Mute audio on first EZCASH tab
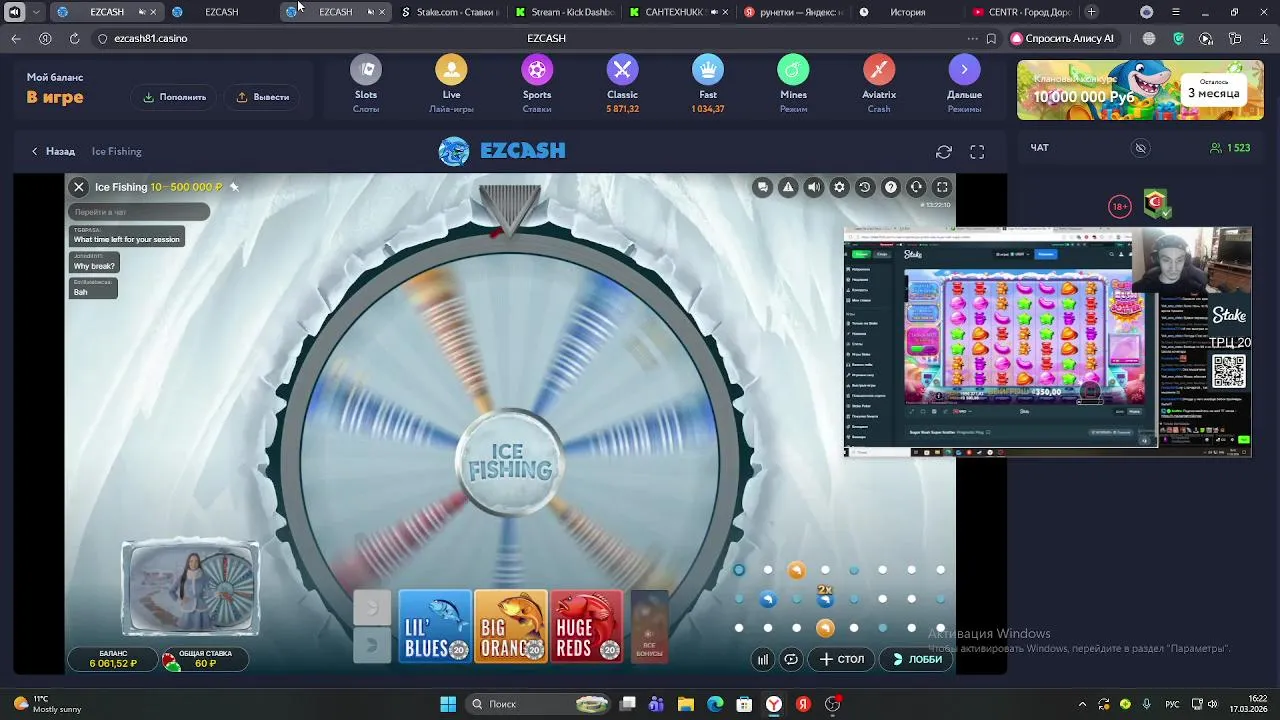Viewport: 1280px width, 720px height. [142, 12]
